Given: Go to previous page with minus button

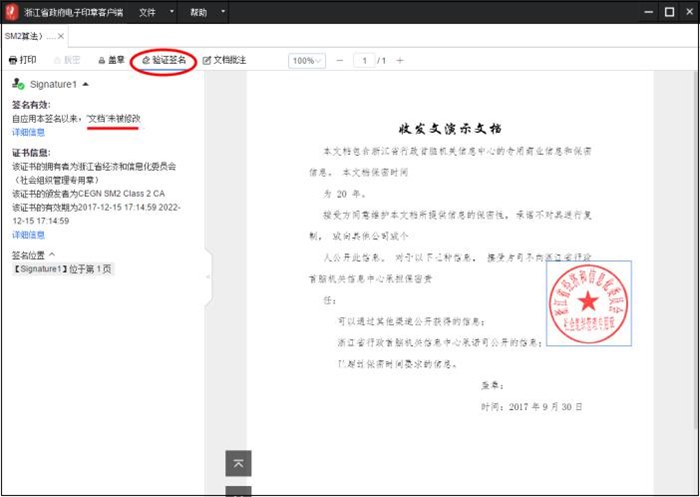Looking at the screenshot, I should (340, 61).
